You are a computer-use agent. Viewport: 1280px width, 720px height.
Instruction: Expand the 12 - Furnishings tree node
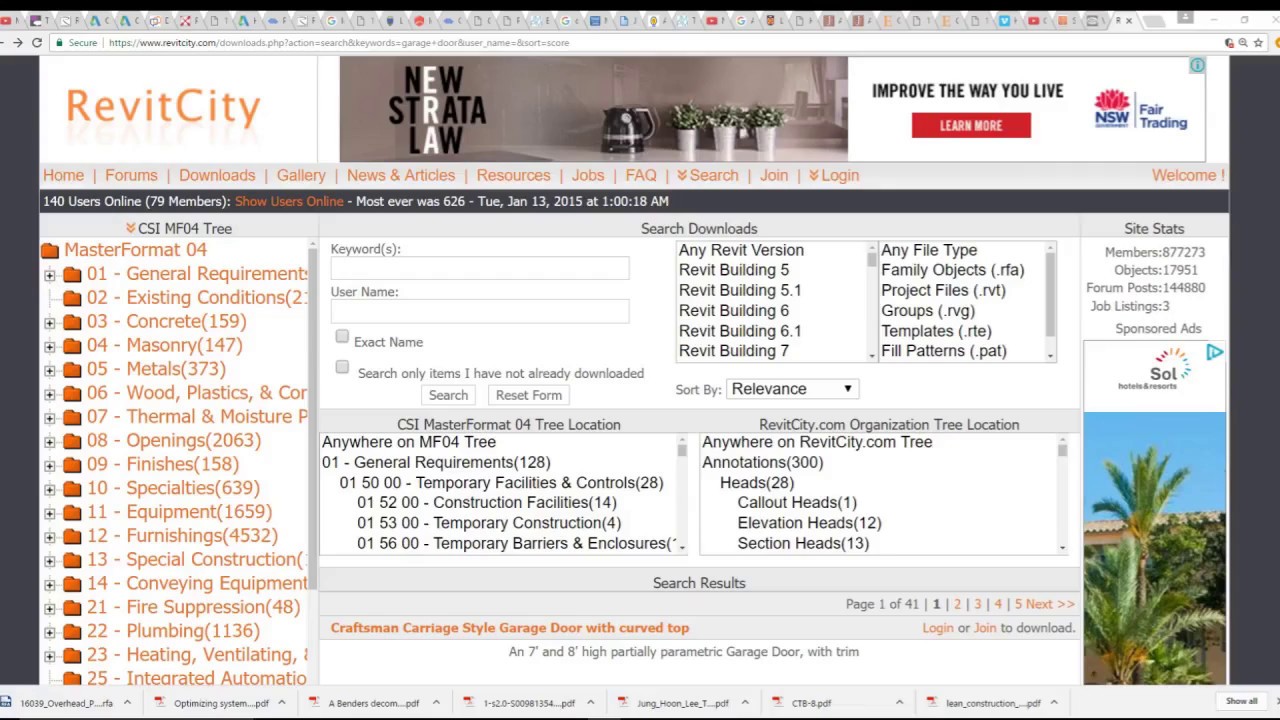[50, 537]
